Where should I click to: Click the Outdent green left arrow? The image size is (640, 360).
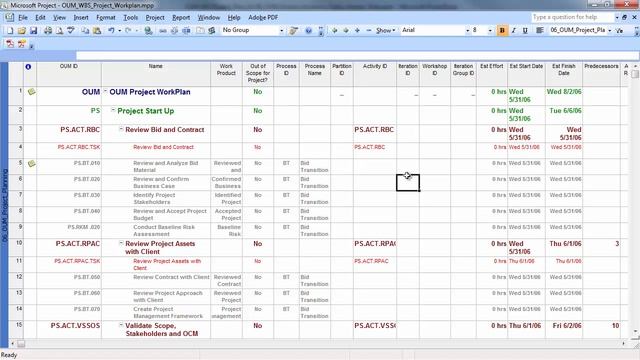(335, 31)
